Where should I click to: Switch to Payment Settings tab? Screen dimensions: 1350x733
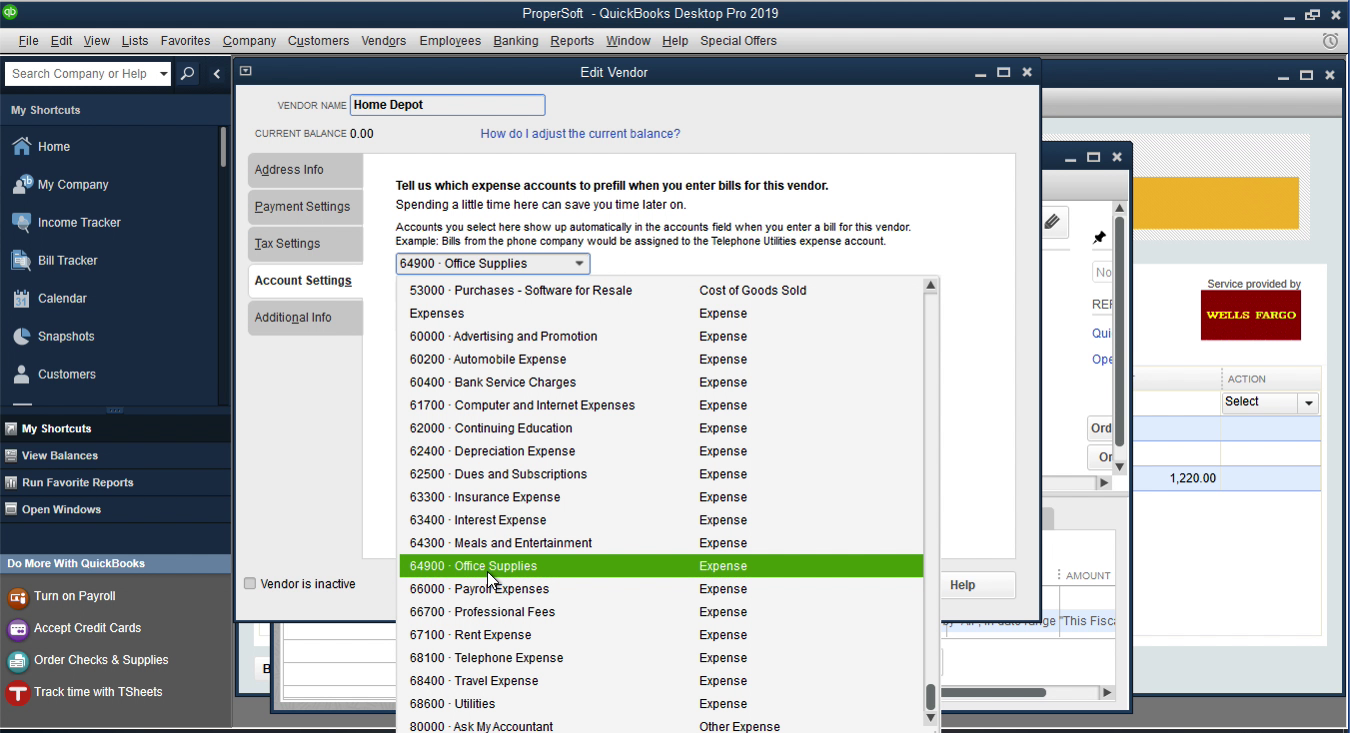click(305, 207)
